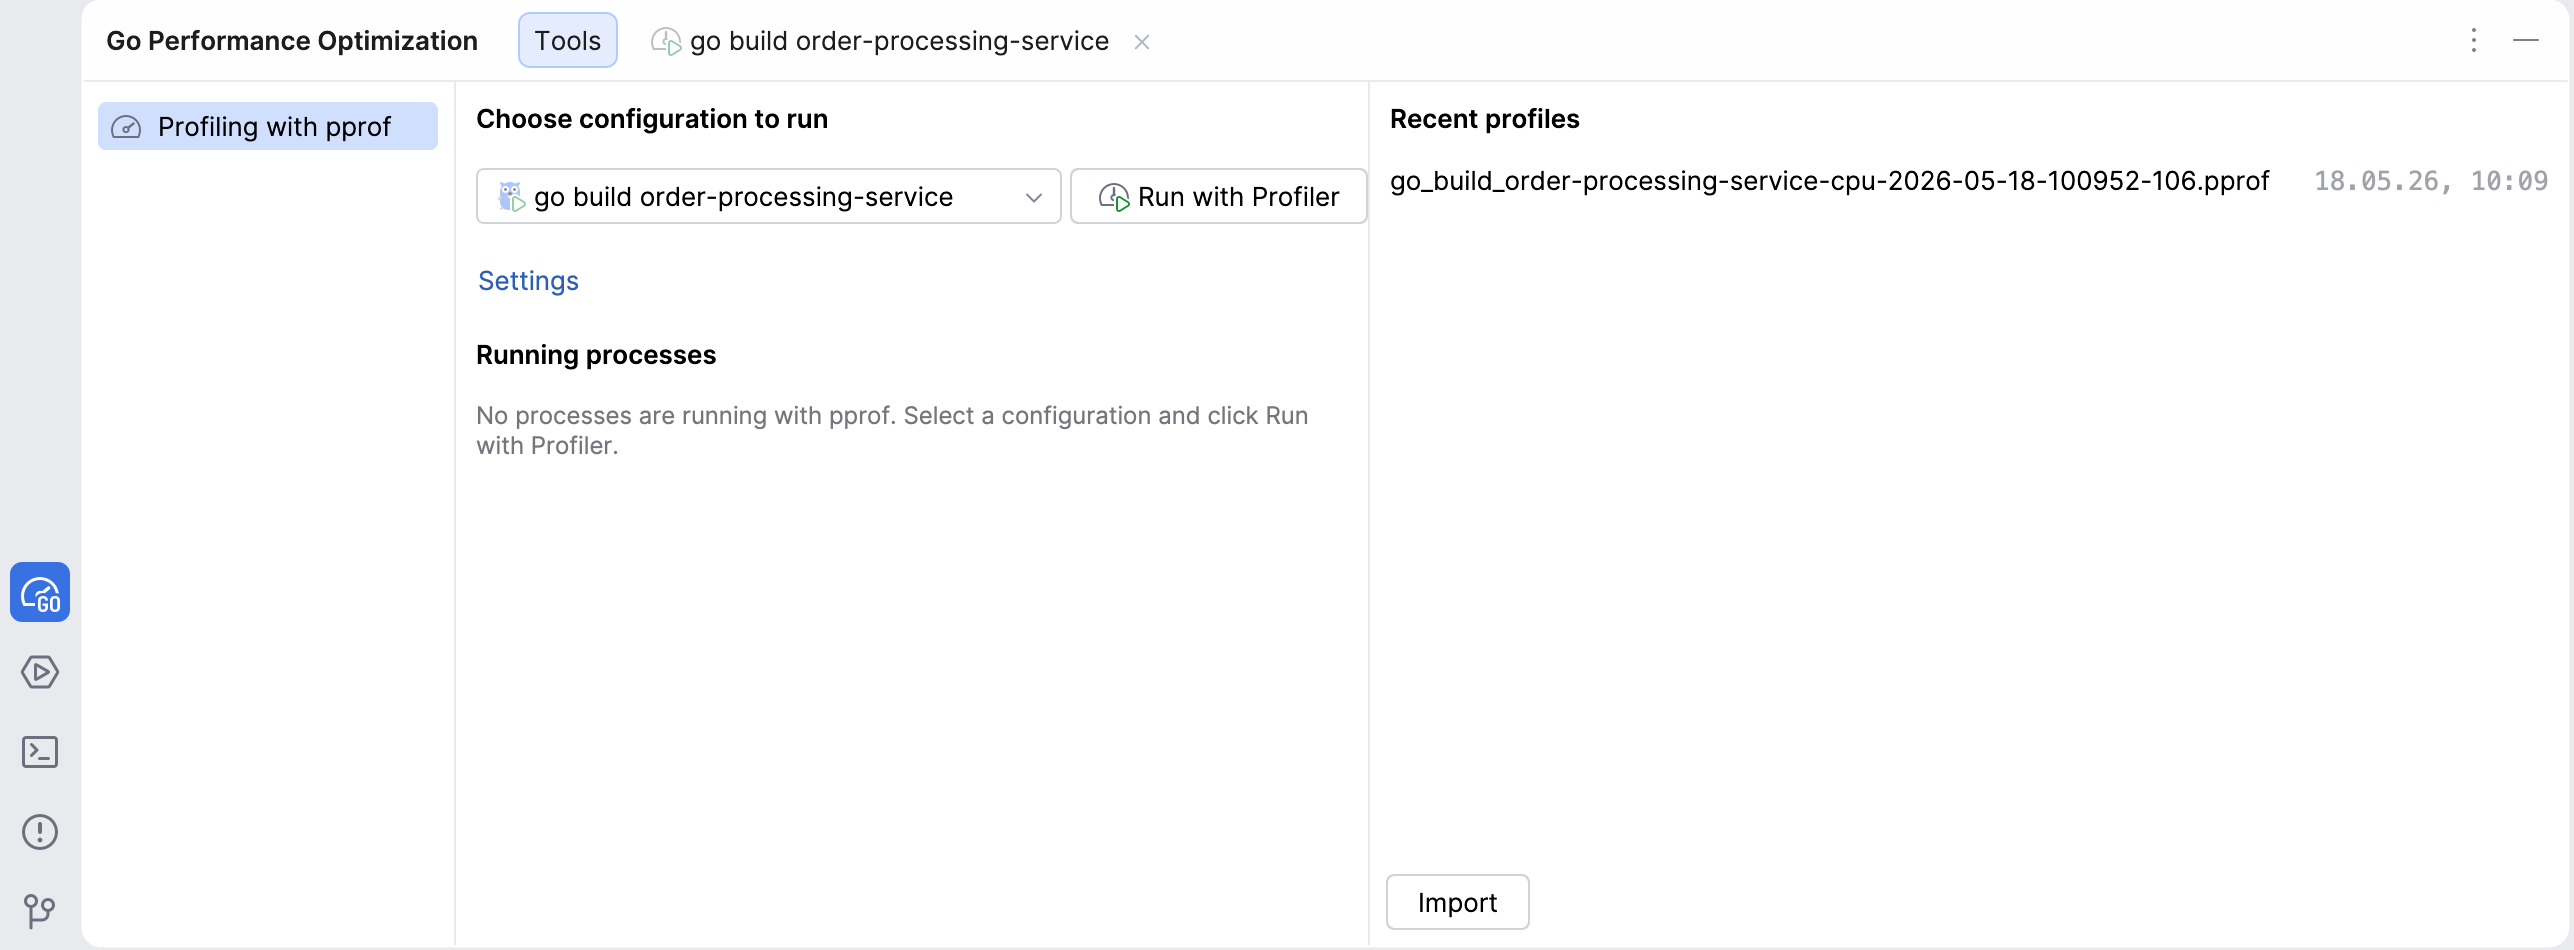Open the Terminal tool window icon
The image size is (2574, 950).
point(40,752)
